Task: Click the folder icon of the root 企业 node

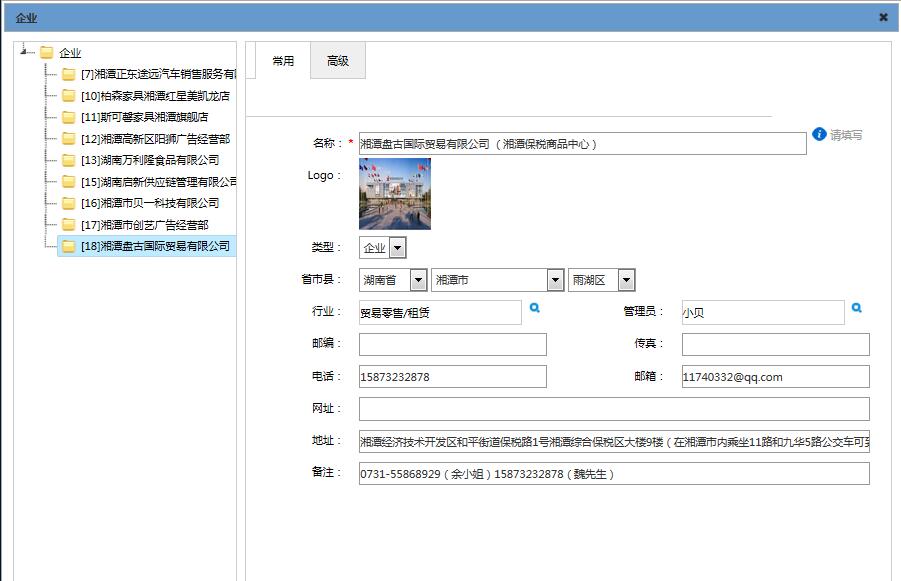Action: click(x=47, y=53)
